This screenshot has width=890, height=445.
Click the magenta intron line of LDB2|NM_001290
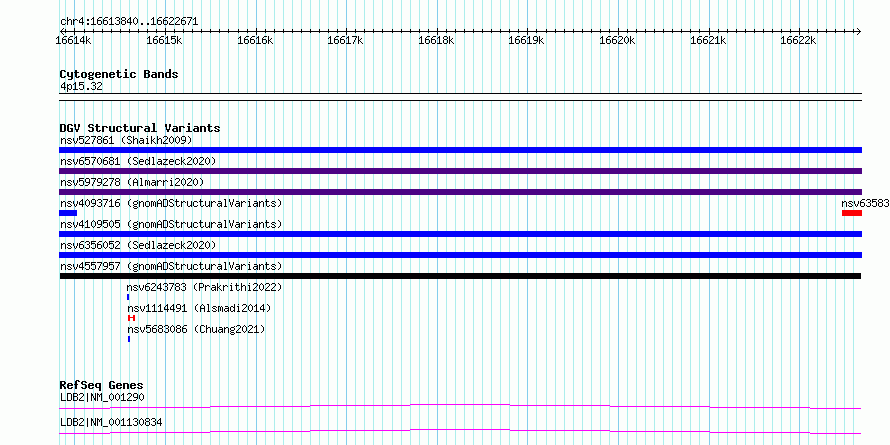point(460,406)
